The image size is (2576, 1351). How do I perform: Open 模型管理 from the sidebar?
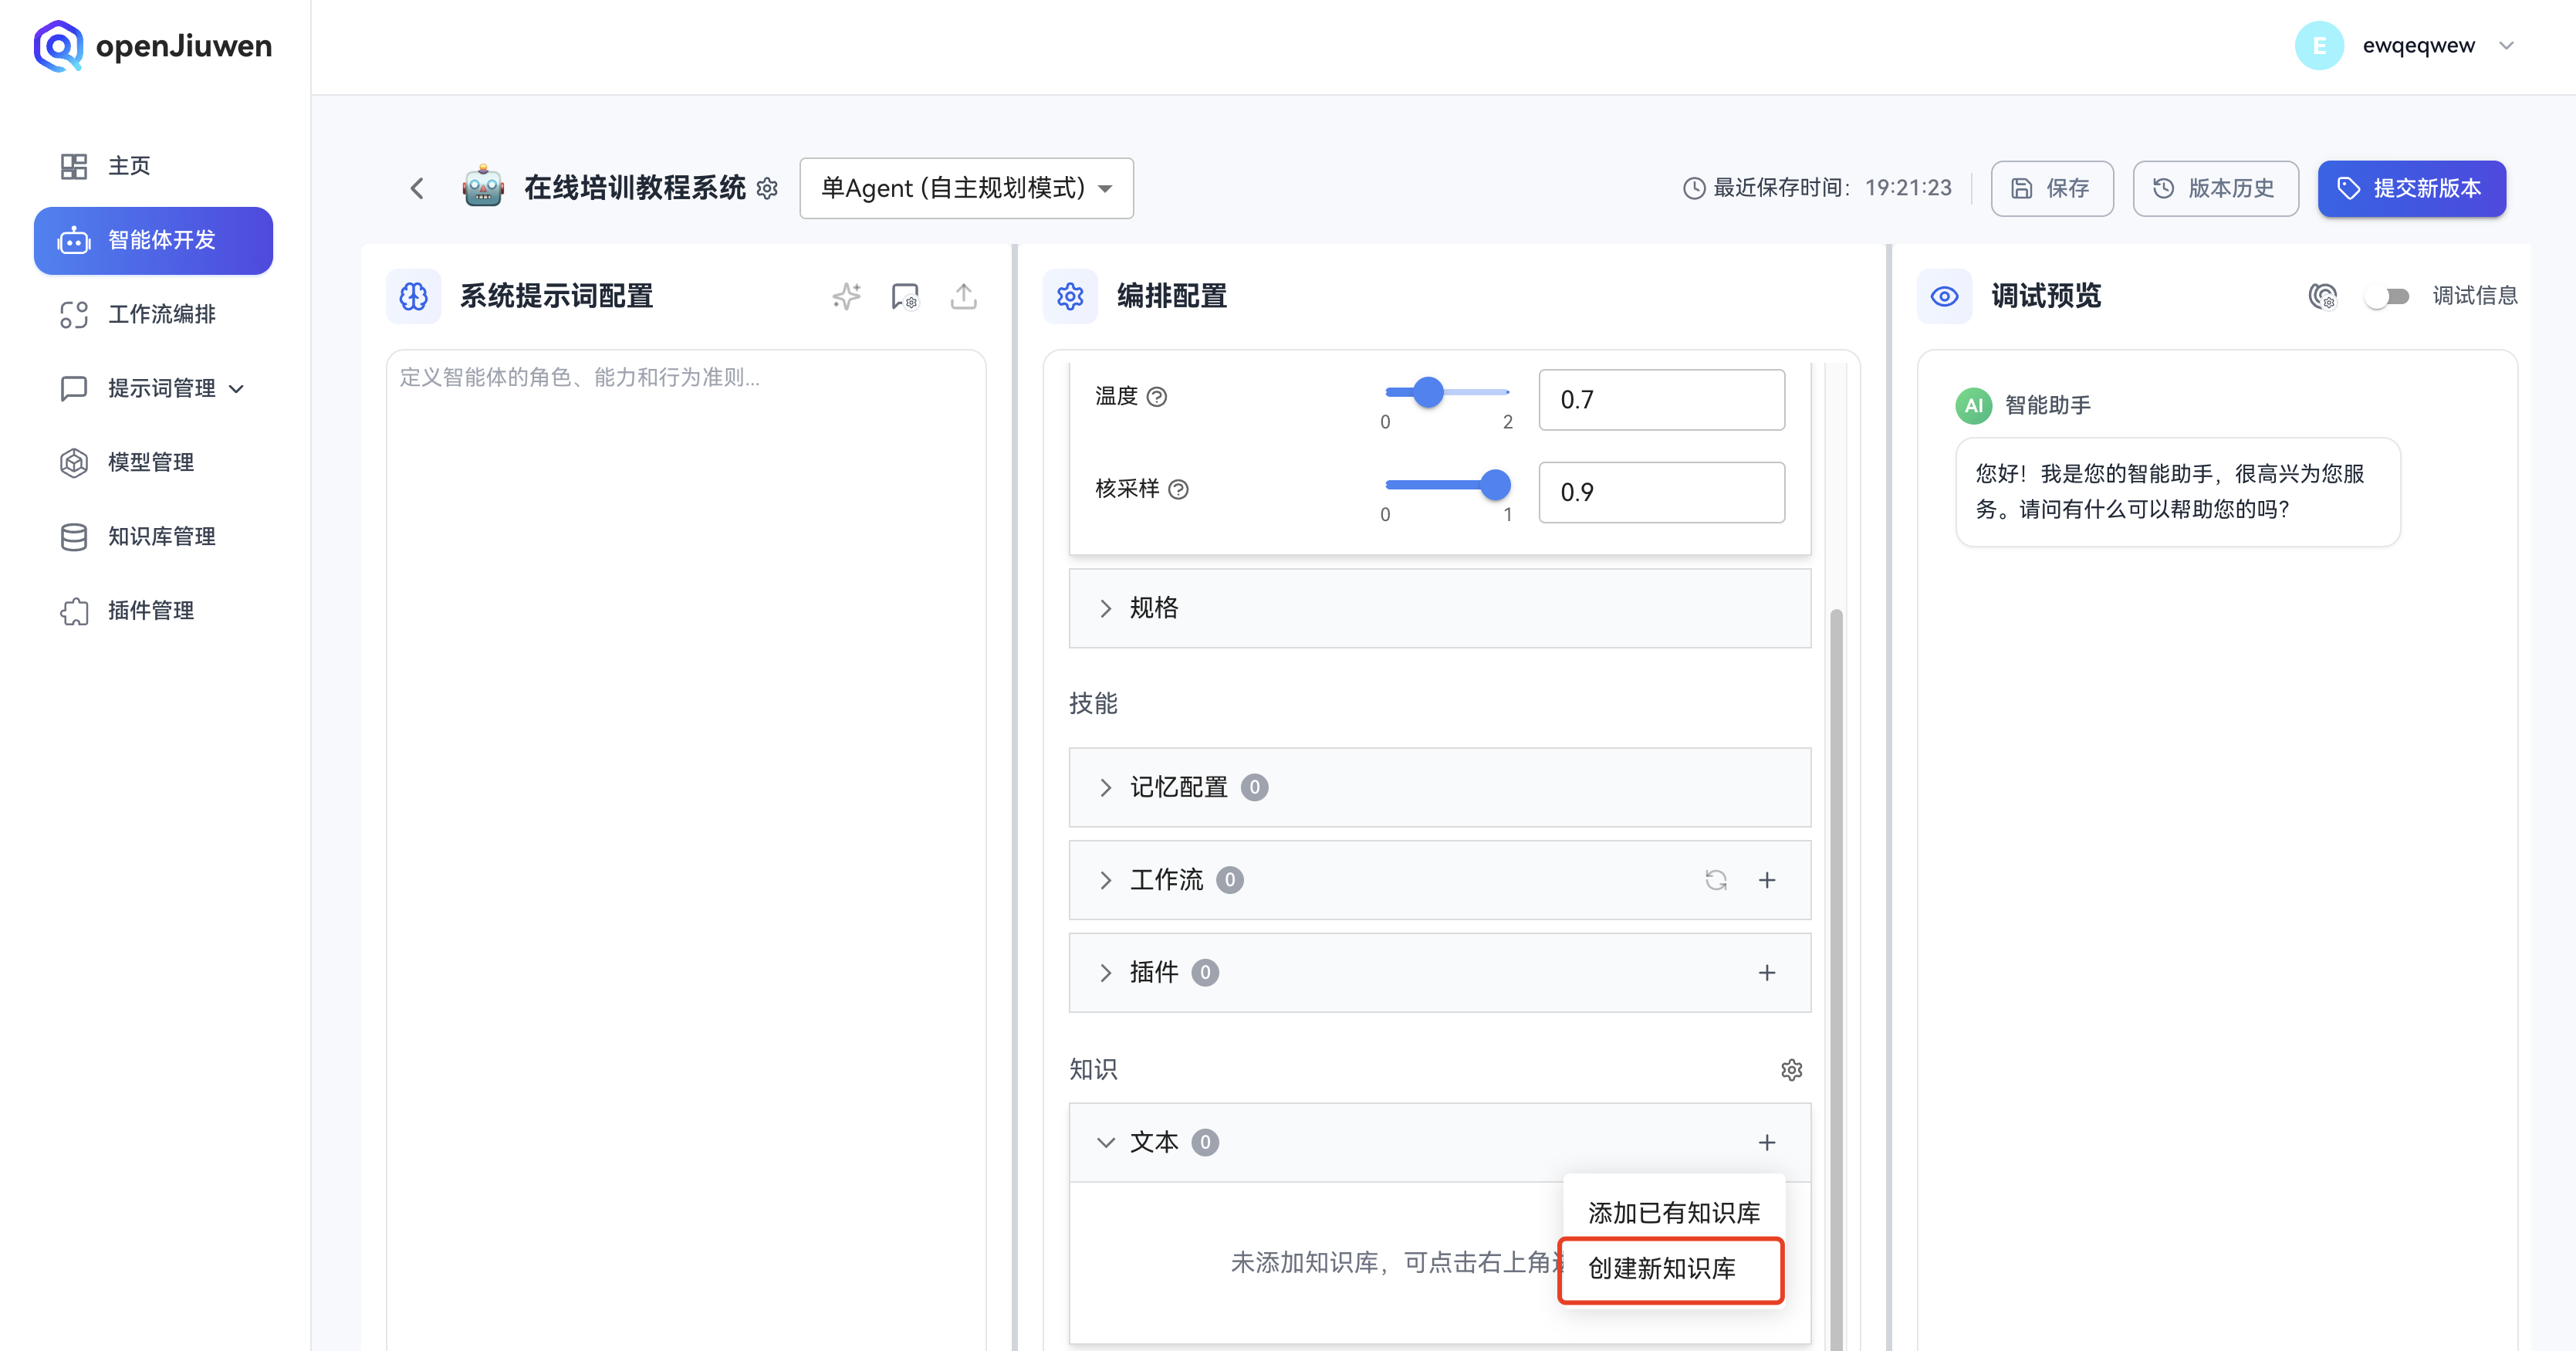tap(151, 462)
